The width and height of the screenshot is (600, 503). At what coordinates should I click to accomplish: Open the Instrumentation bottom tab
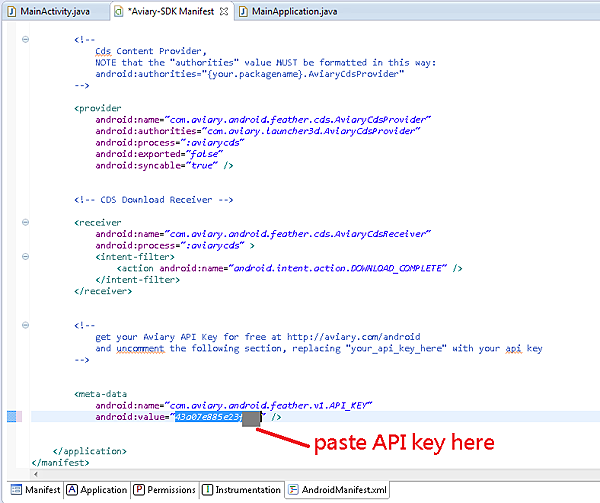point(242,490)
